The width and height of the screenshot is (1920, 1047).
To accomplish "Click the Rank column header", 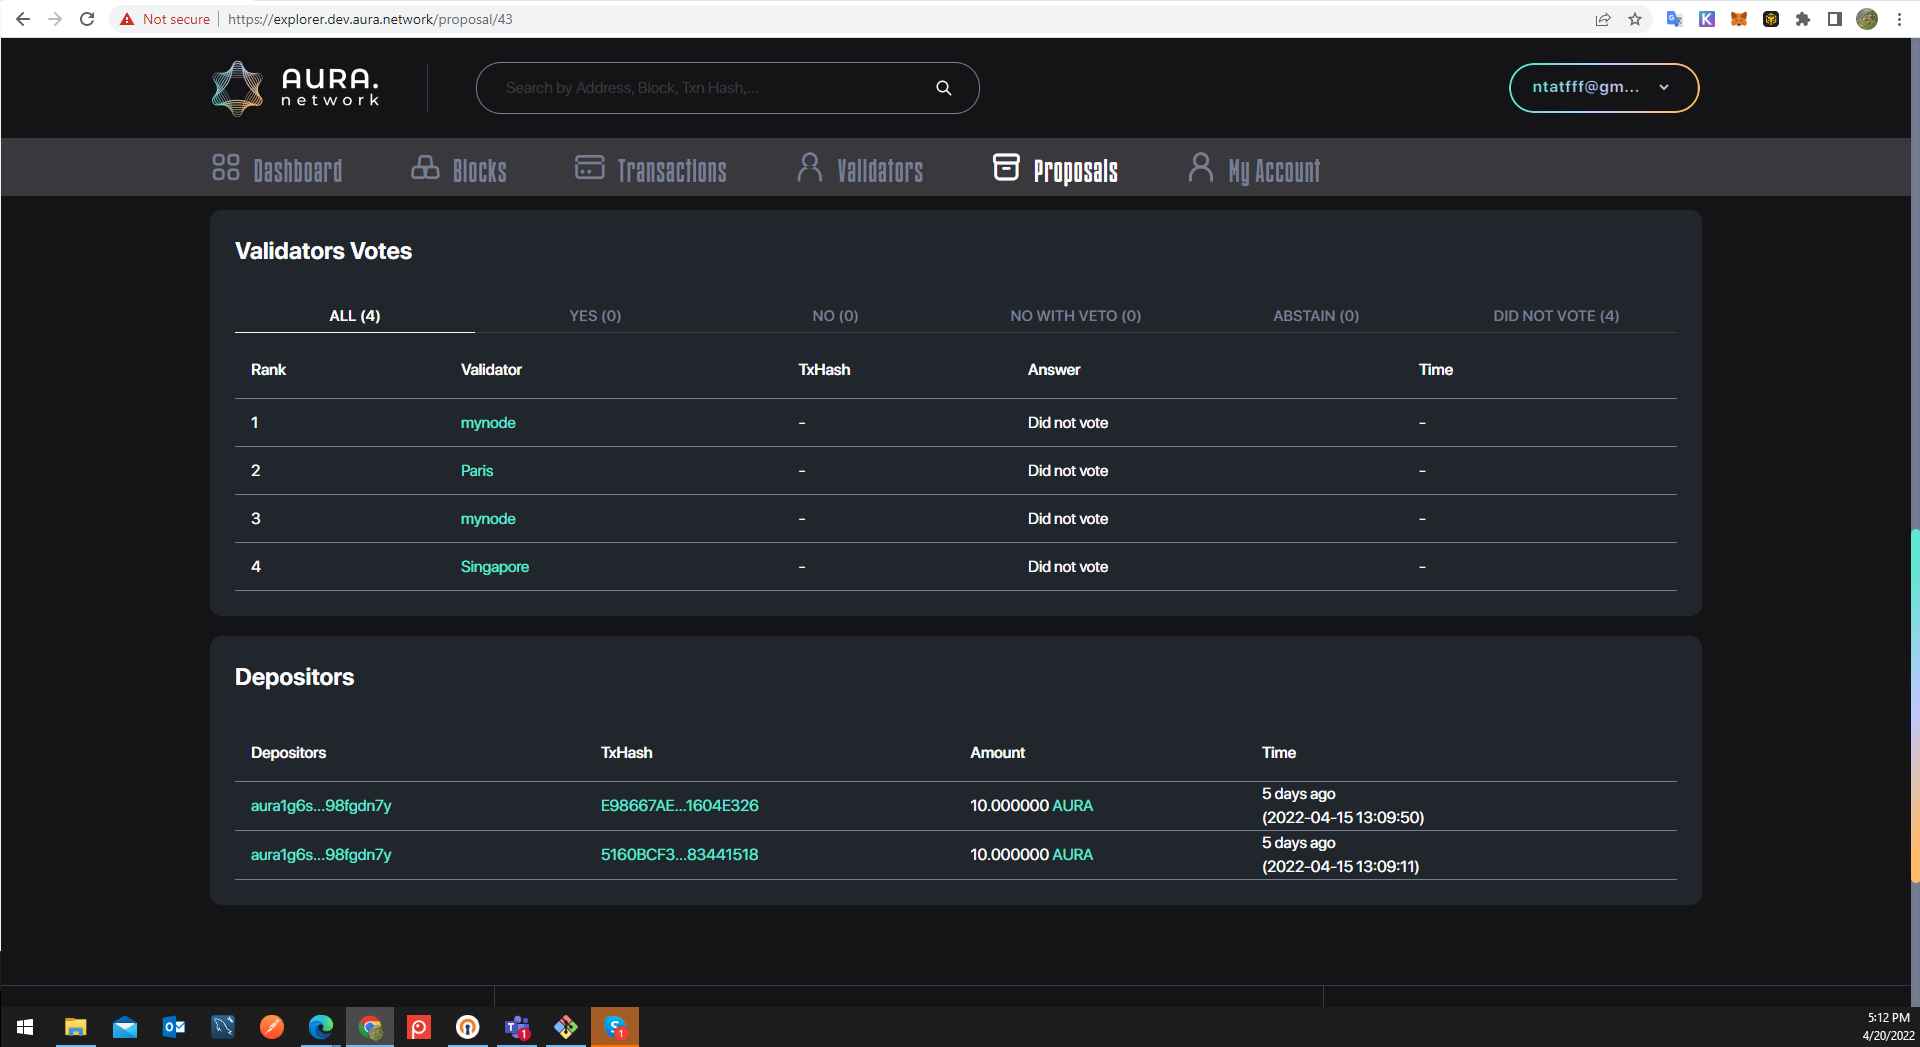I will point(268,370).
